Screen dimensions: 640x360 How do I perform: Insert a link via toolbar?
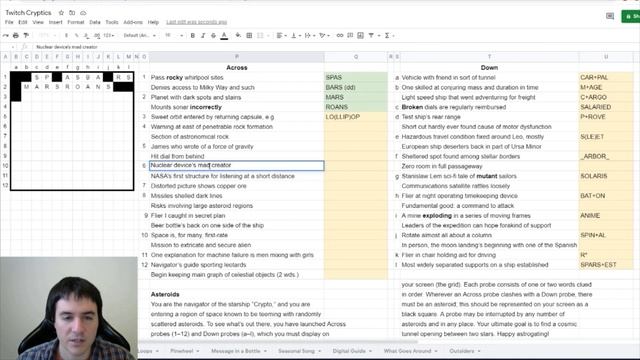click(x=340, y=36)
